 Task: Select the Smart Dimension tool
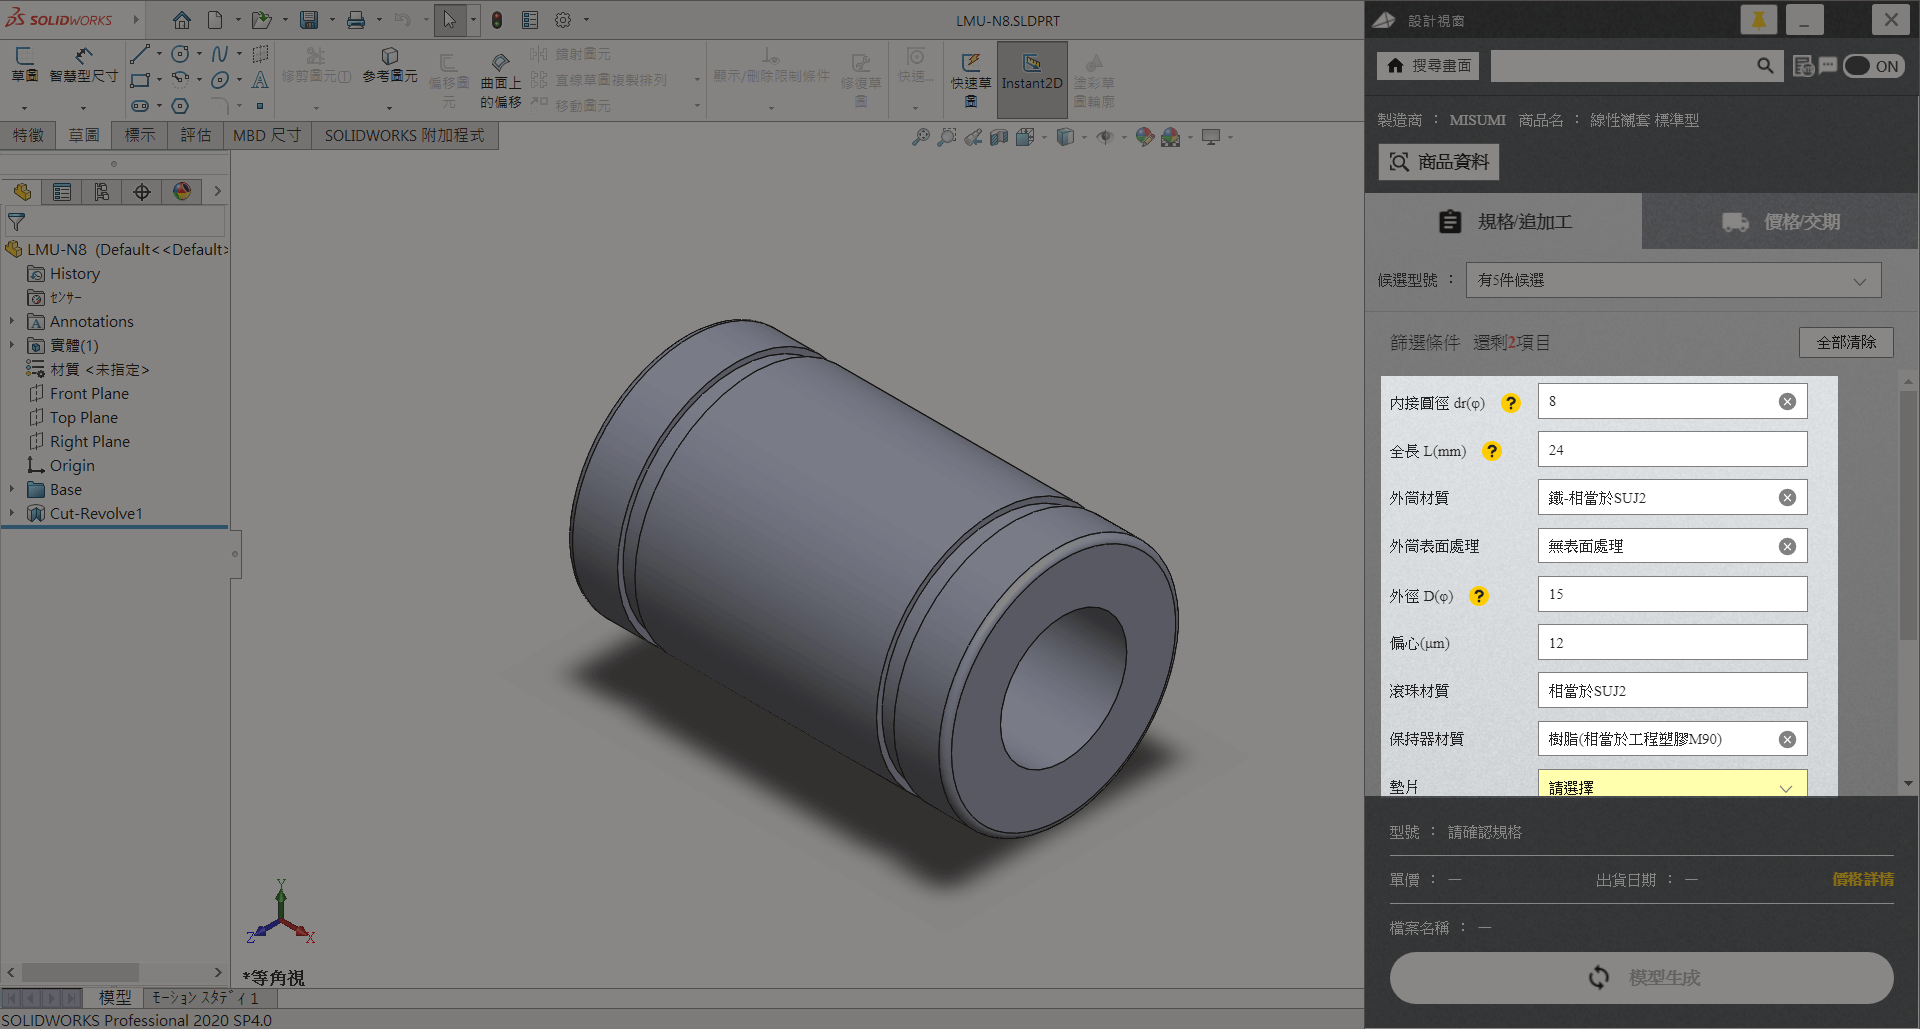click(84, 65)
